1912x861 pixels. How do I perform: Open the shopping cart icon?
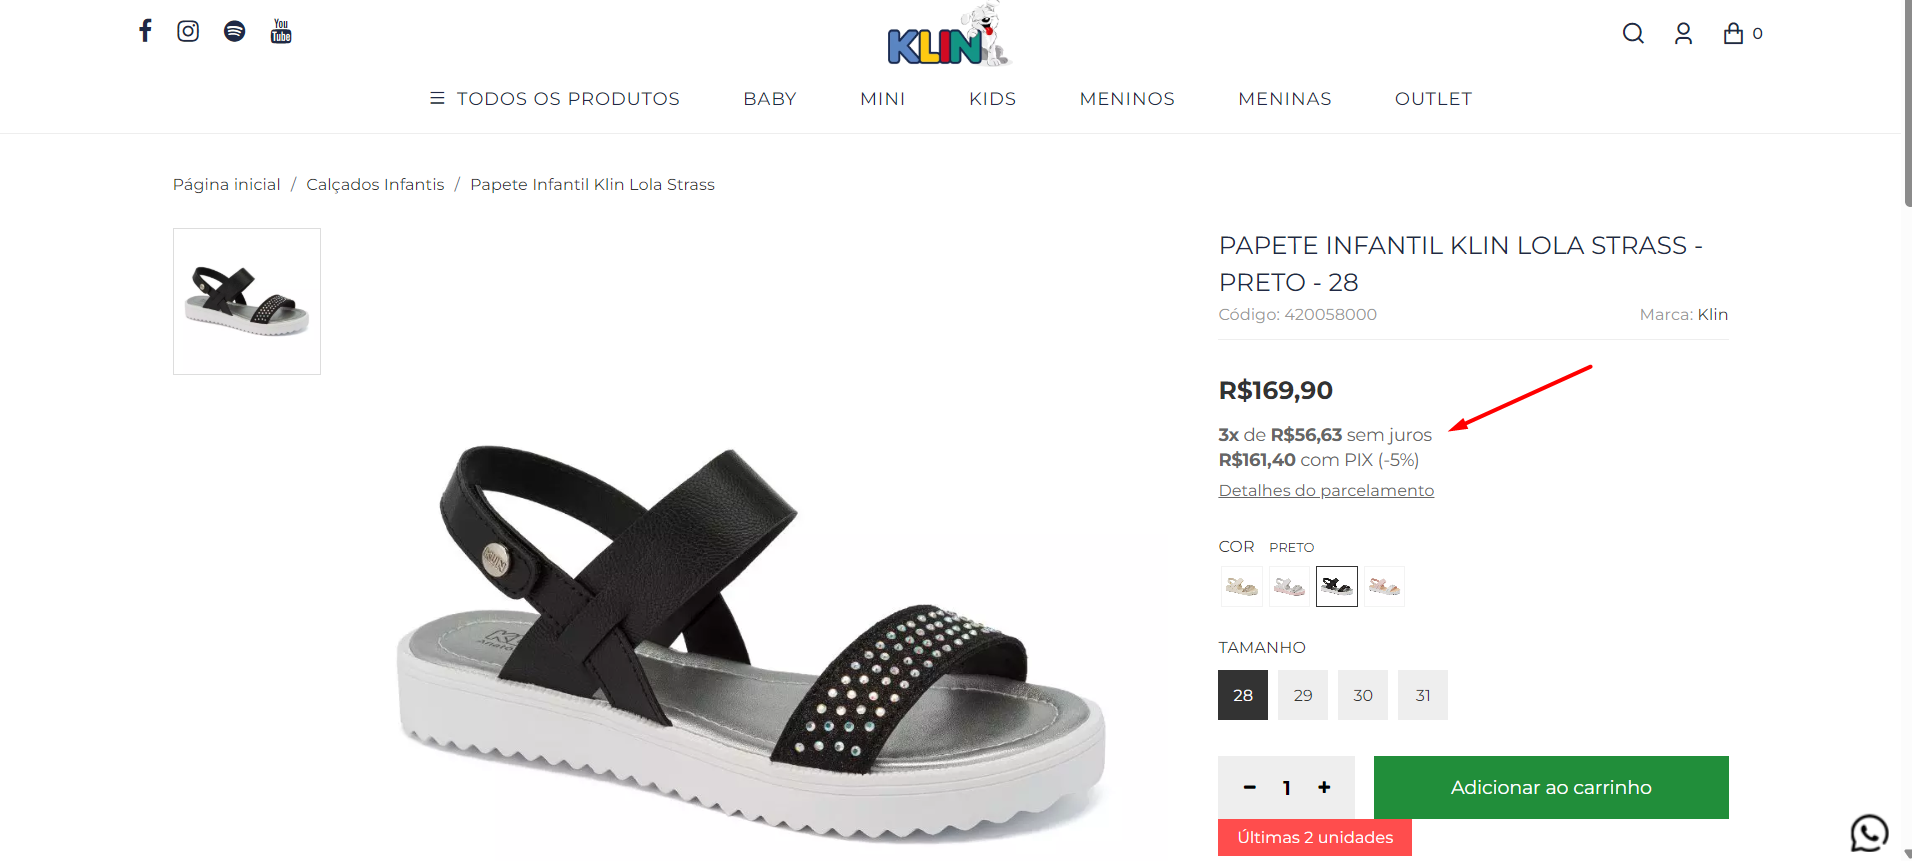click(x=1734, y=33)
